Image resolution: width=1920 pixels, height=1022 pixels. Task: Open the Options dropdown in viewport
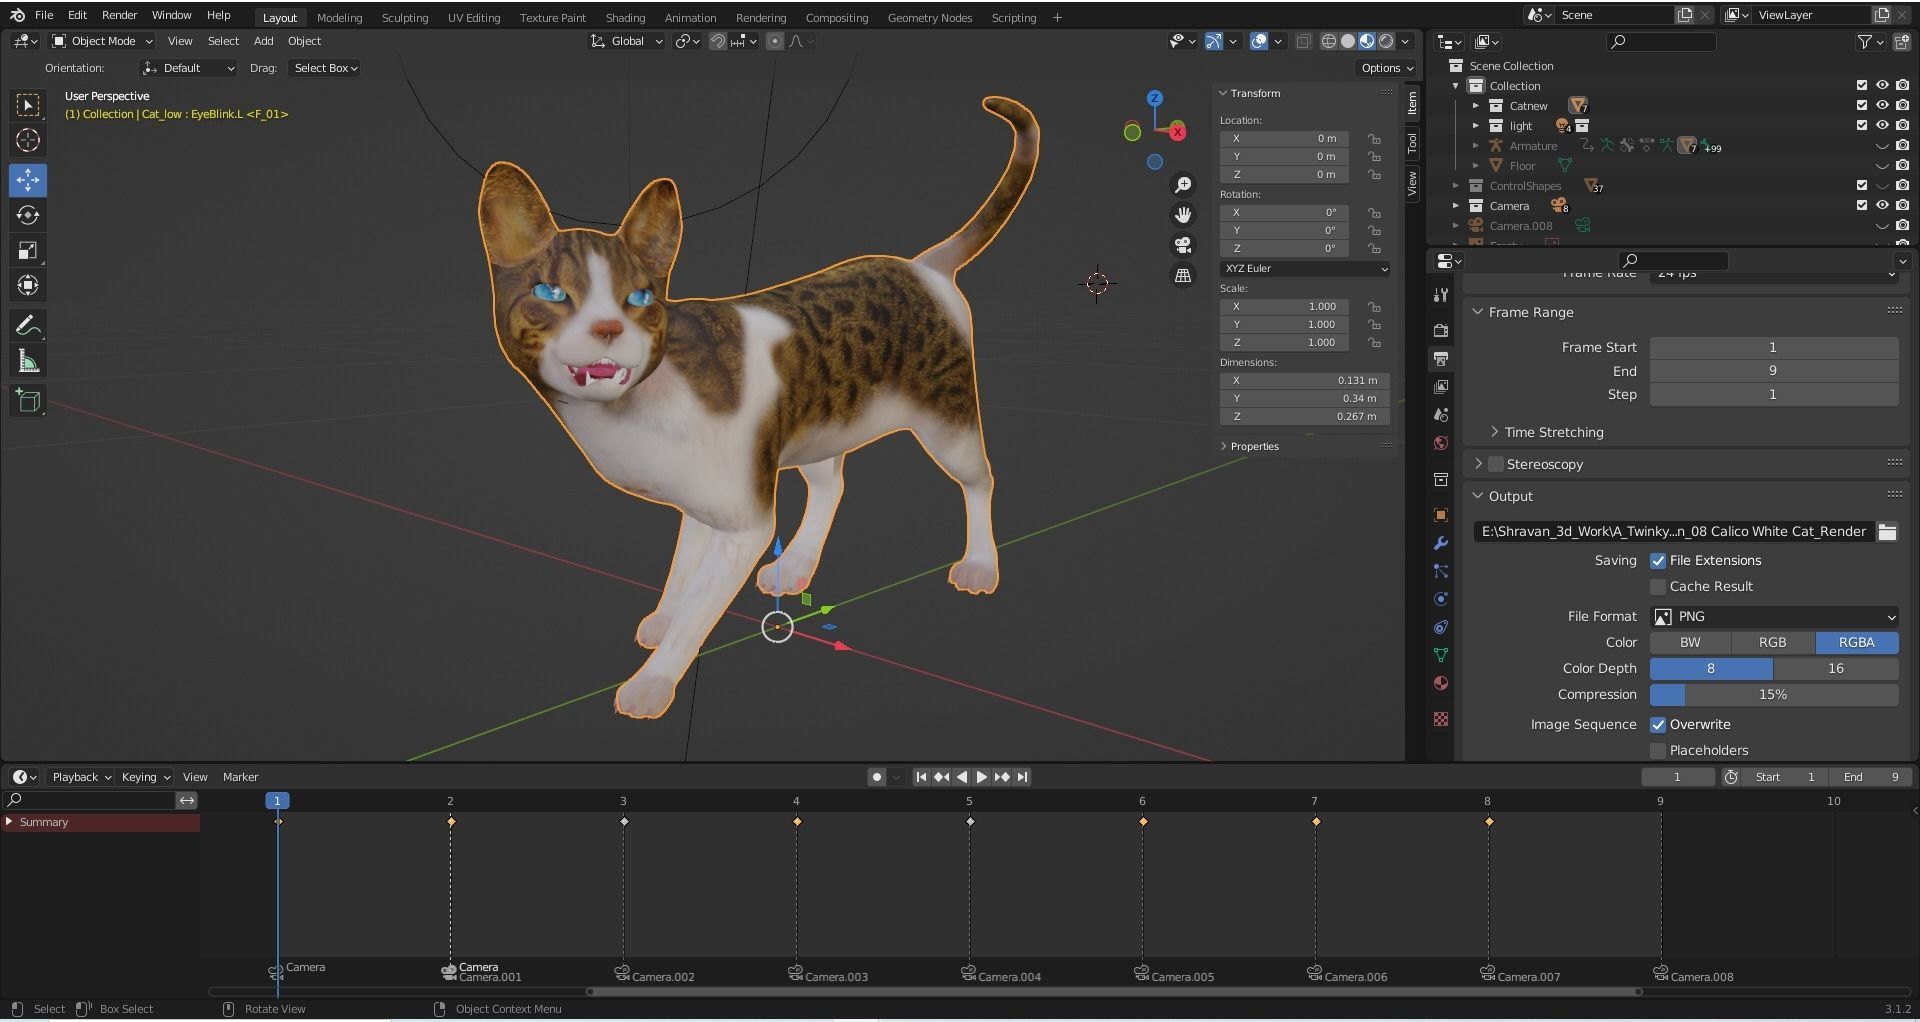pyautogui.click(x=1387, y=68)
